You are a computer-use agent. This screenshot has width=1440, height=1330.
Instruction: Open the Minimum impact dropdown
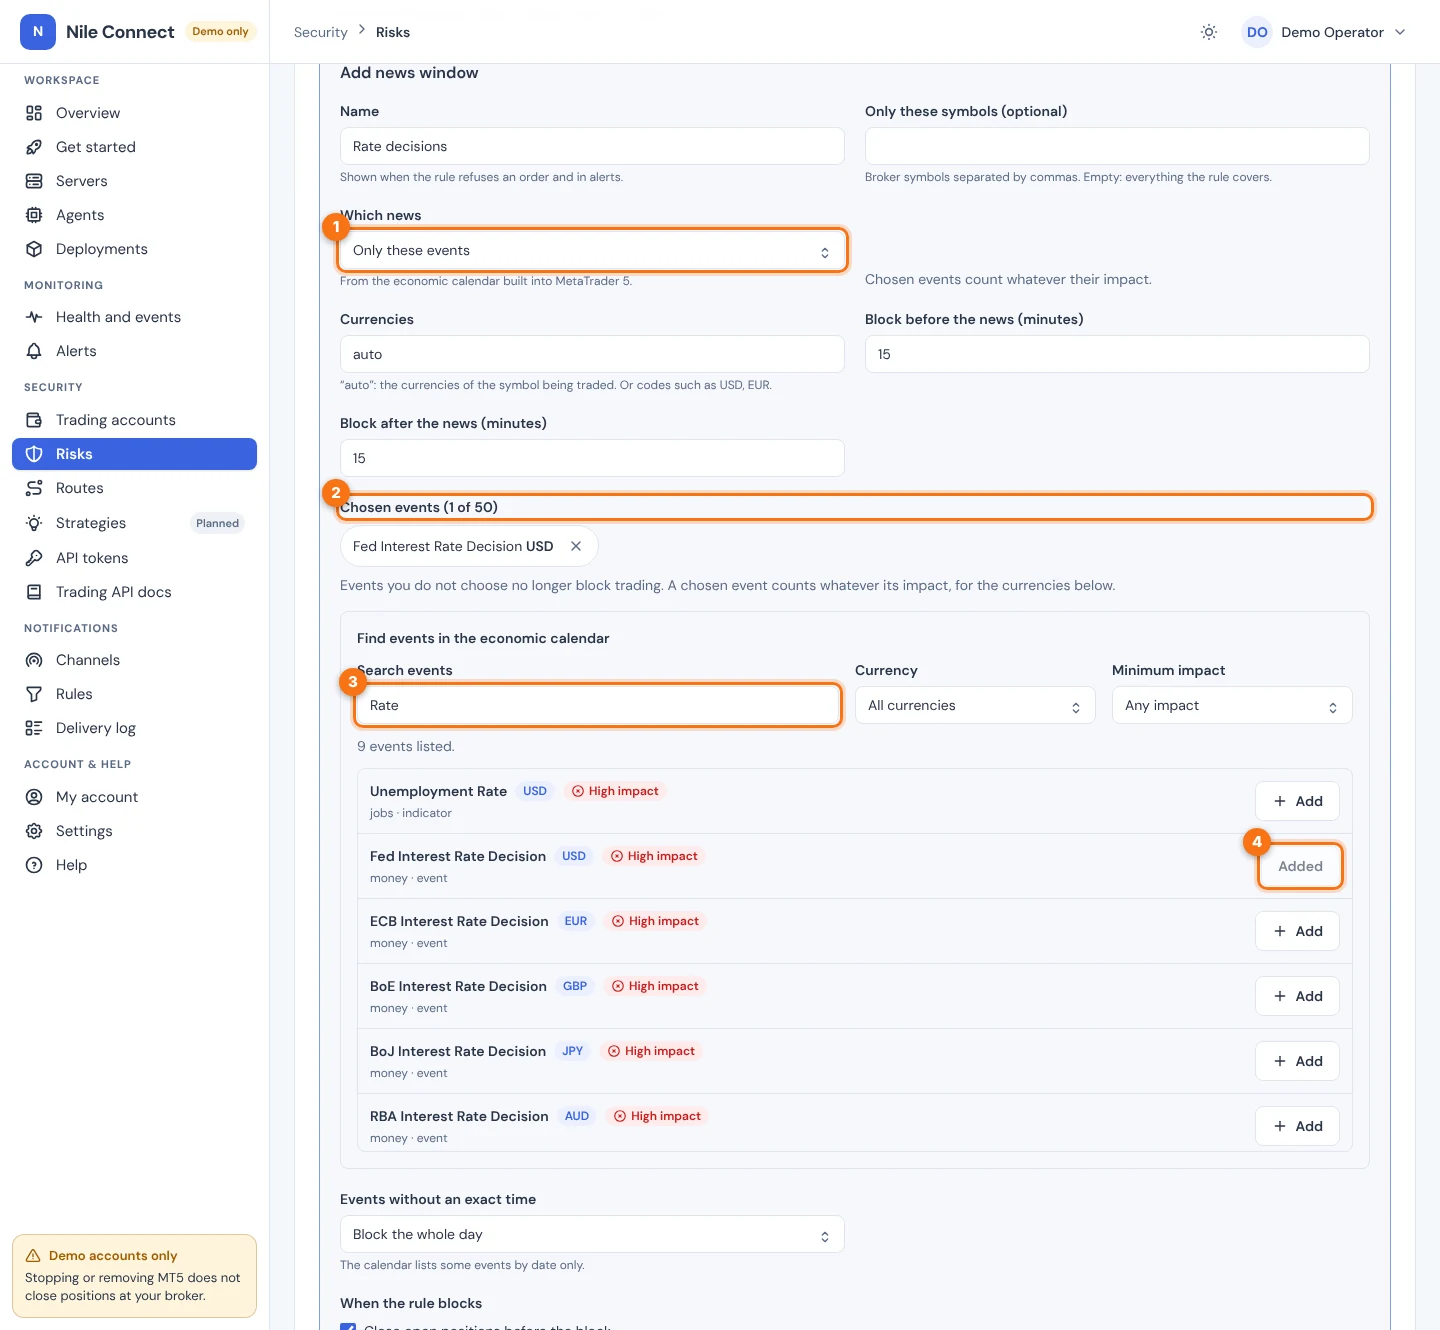click(x=1232, y=705)
